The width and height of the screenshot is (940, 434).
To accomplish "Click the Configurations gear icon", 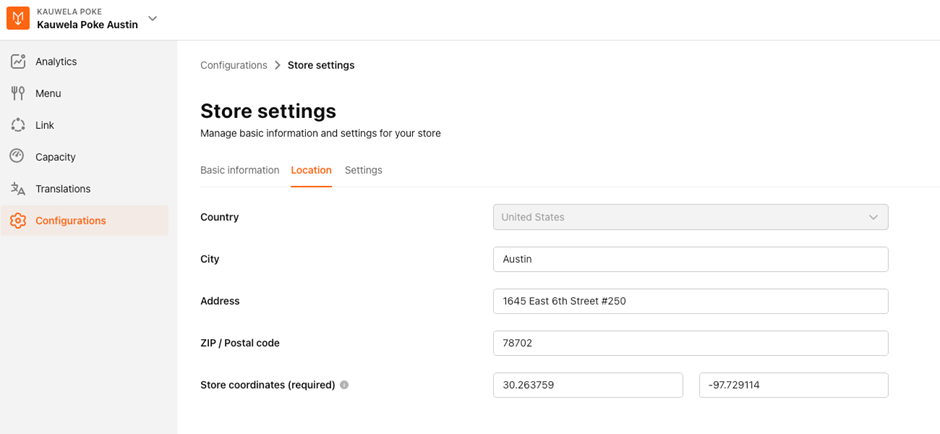I will click(x=18, y=221).
